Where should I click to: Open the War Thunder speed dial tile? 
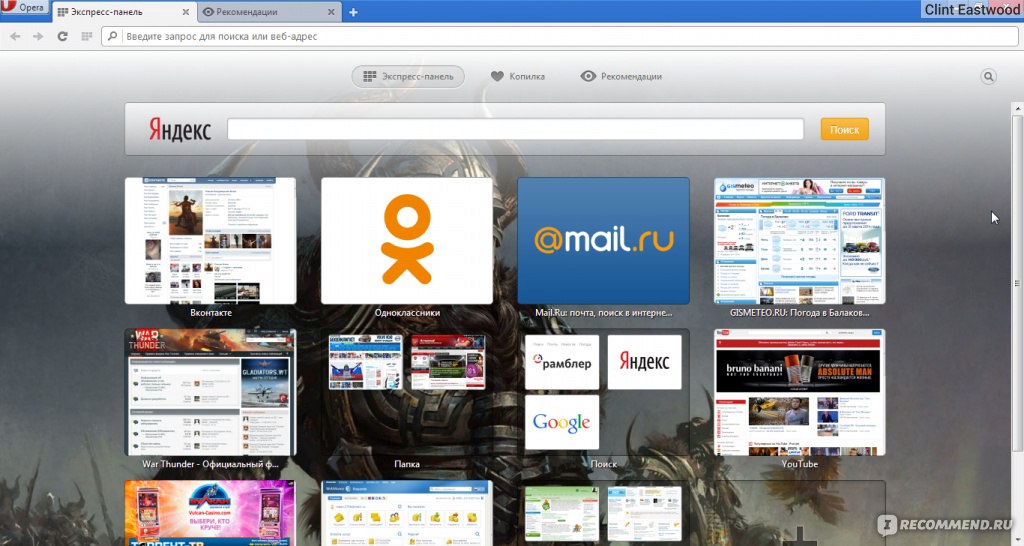click(x=210, y=392)
